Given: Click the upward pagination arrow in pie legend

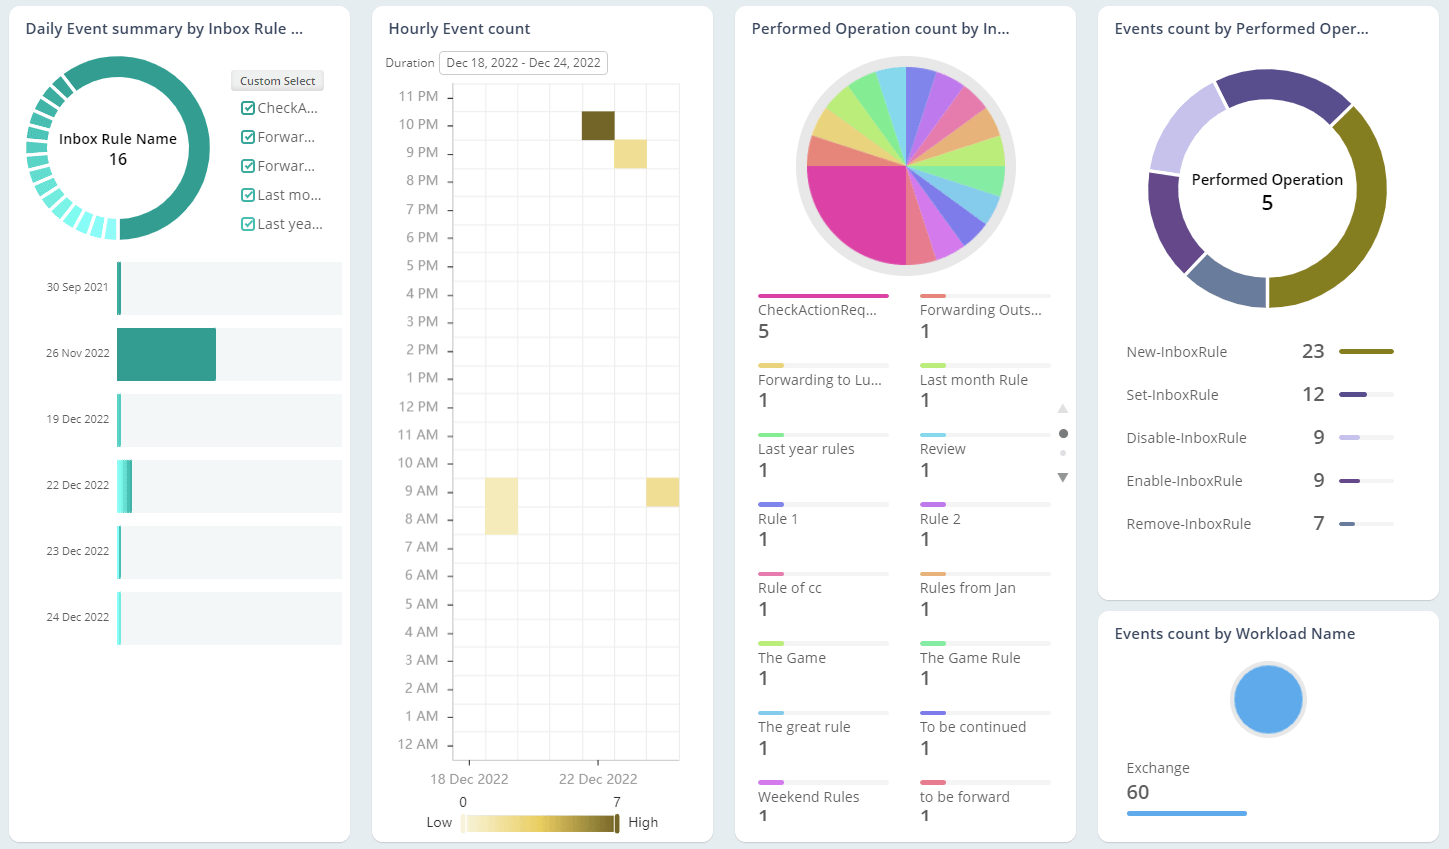Looking at the screenshot, I should tap(1063, 409).
